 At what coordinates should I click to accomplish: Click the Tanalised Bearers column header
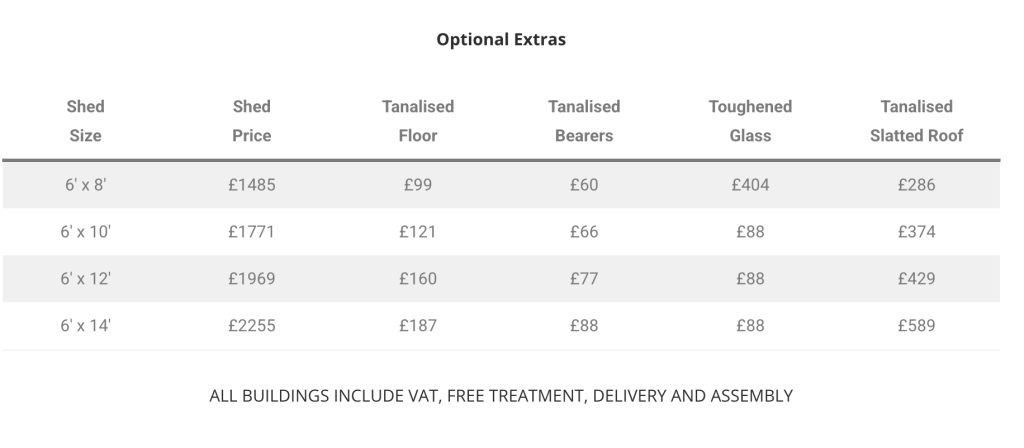pos(584,121)
